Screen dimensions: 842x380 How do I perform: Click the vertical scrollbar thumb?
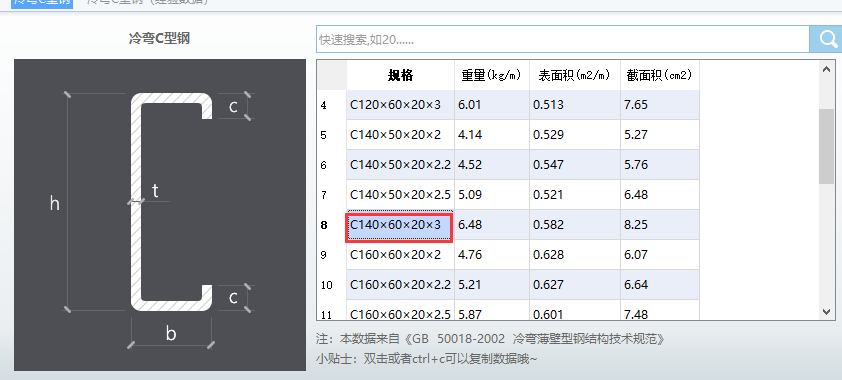826,147
